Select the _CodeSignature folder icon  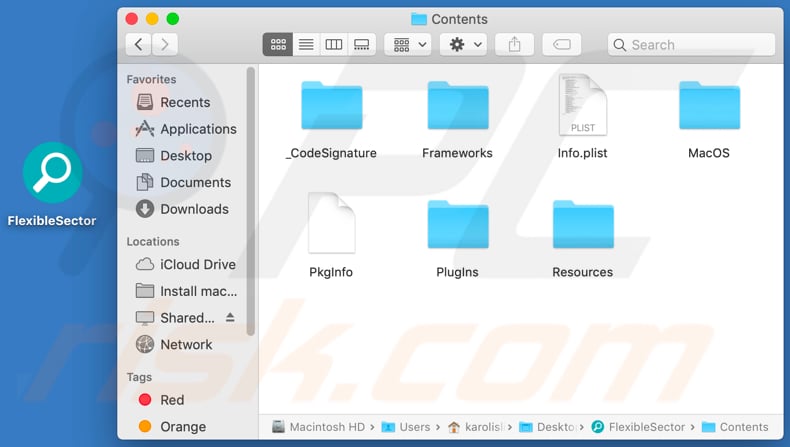(x=332, y=106)
